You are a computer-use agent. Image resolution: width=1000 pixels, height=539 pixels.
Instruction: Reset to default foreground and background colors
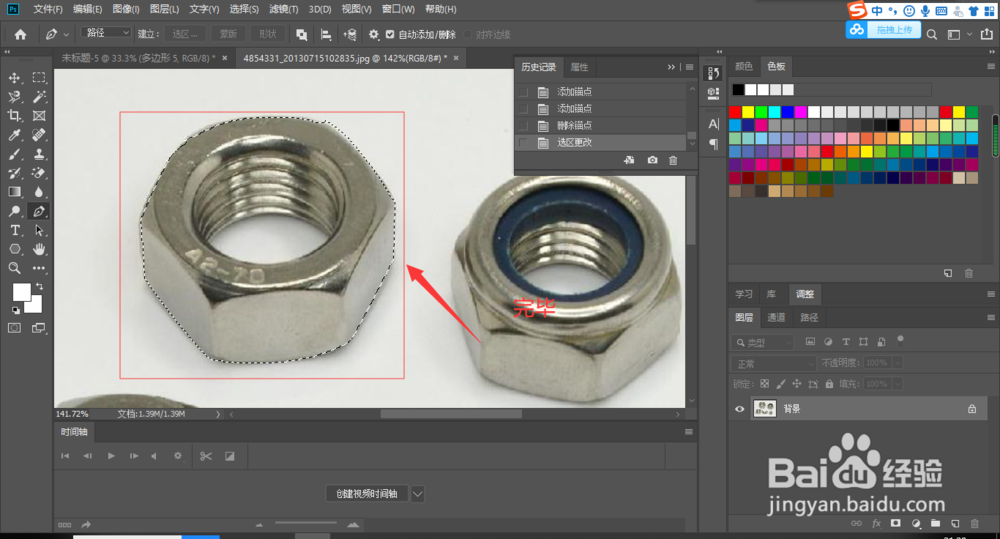click(x=15, y=311)
